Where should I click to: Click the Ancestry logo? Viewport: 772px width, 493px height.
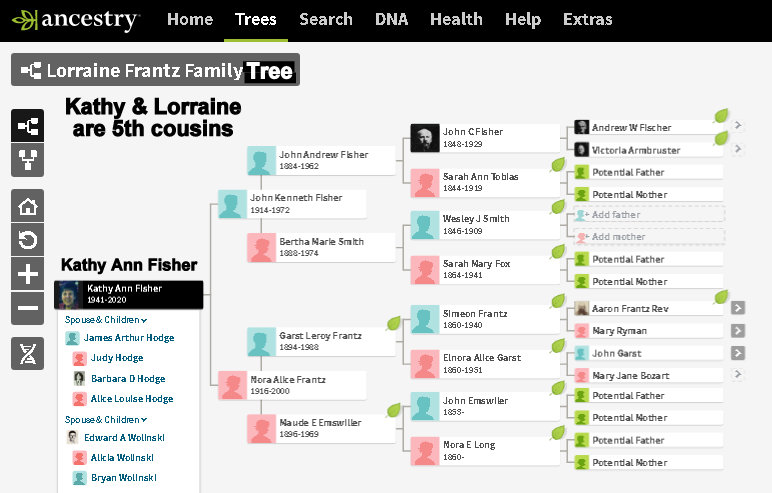pyautogui.click(x=76, y=20)
